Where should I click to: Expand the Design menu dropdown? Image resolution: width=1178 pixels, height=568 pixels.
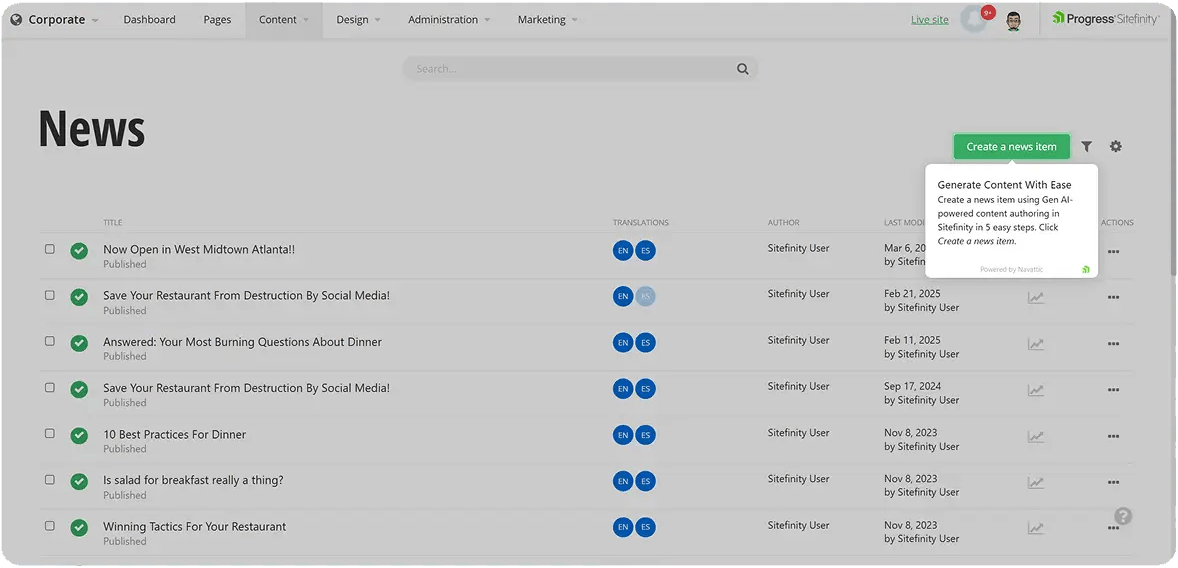(x=358, y=20)
